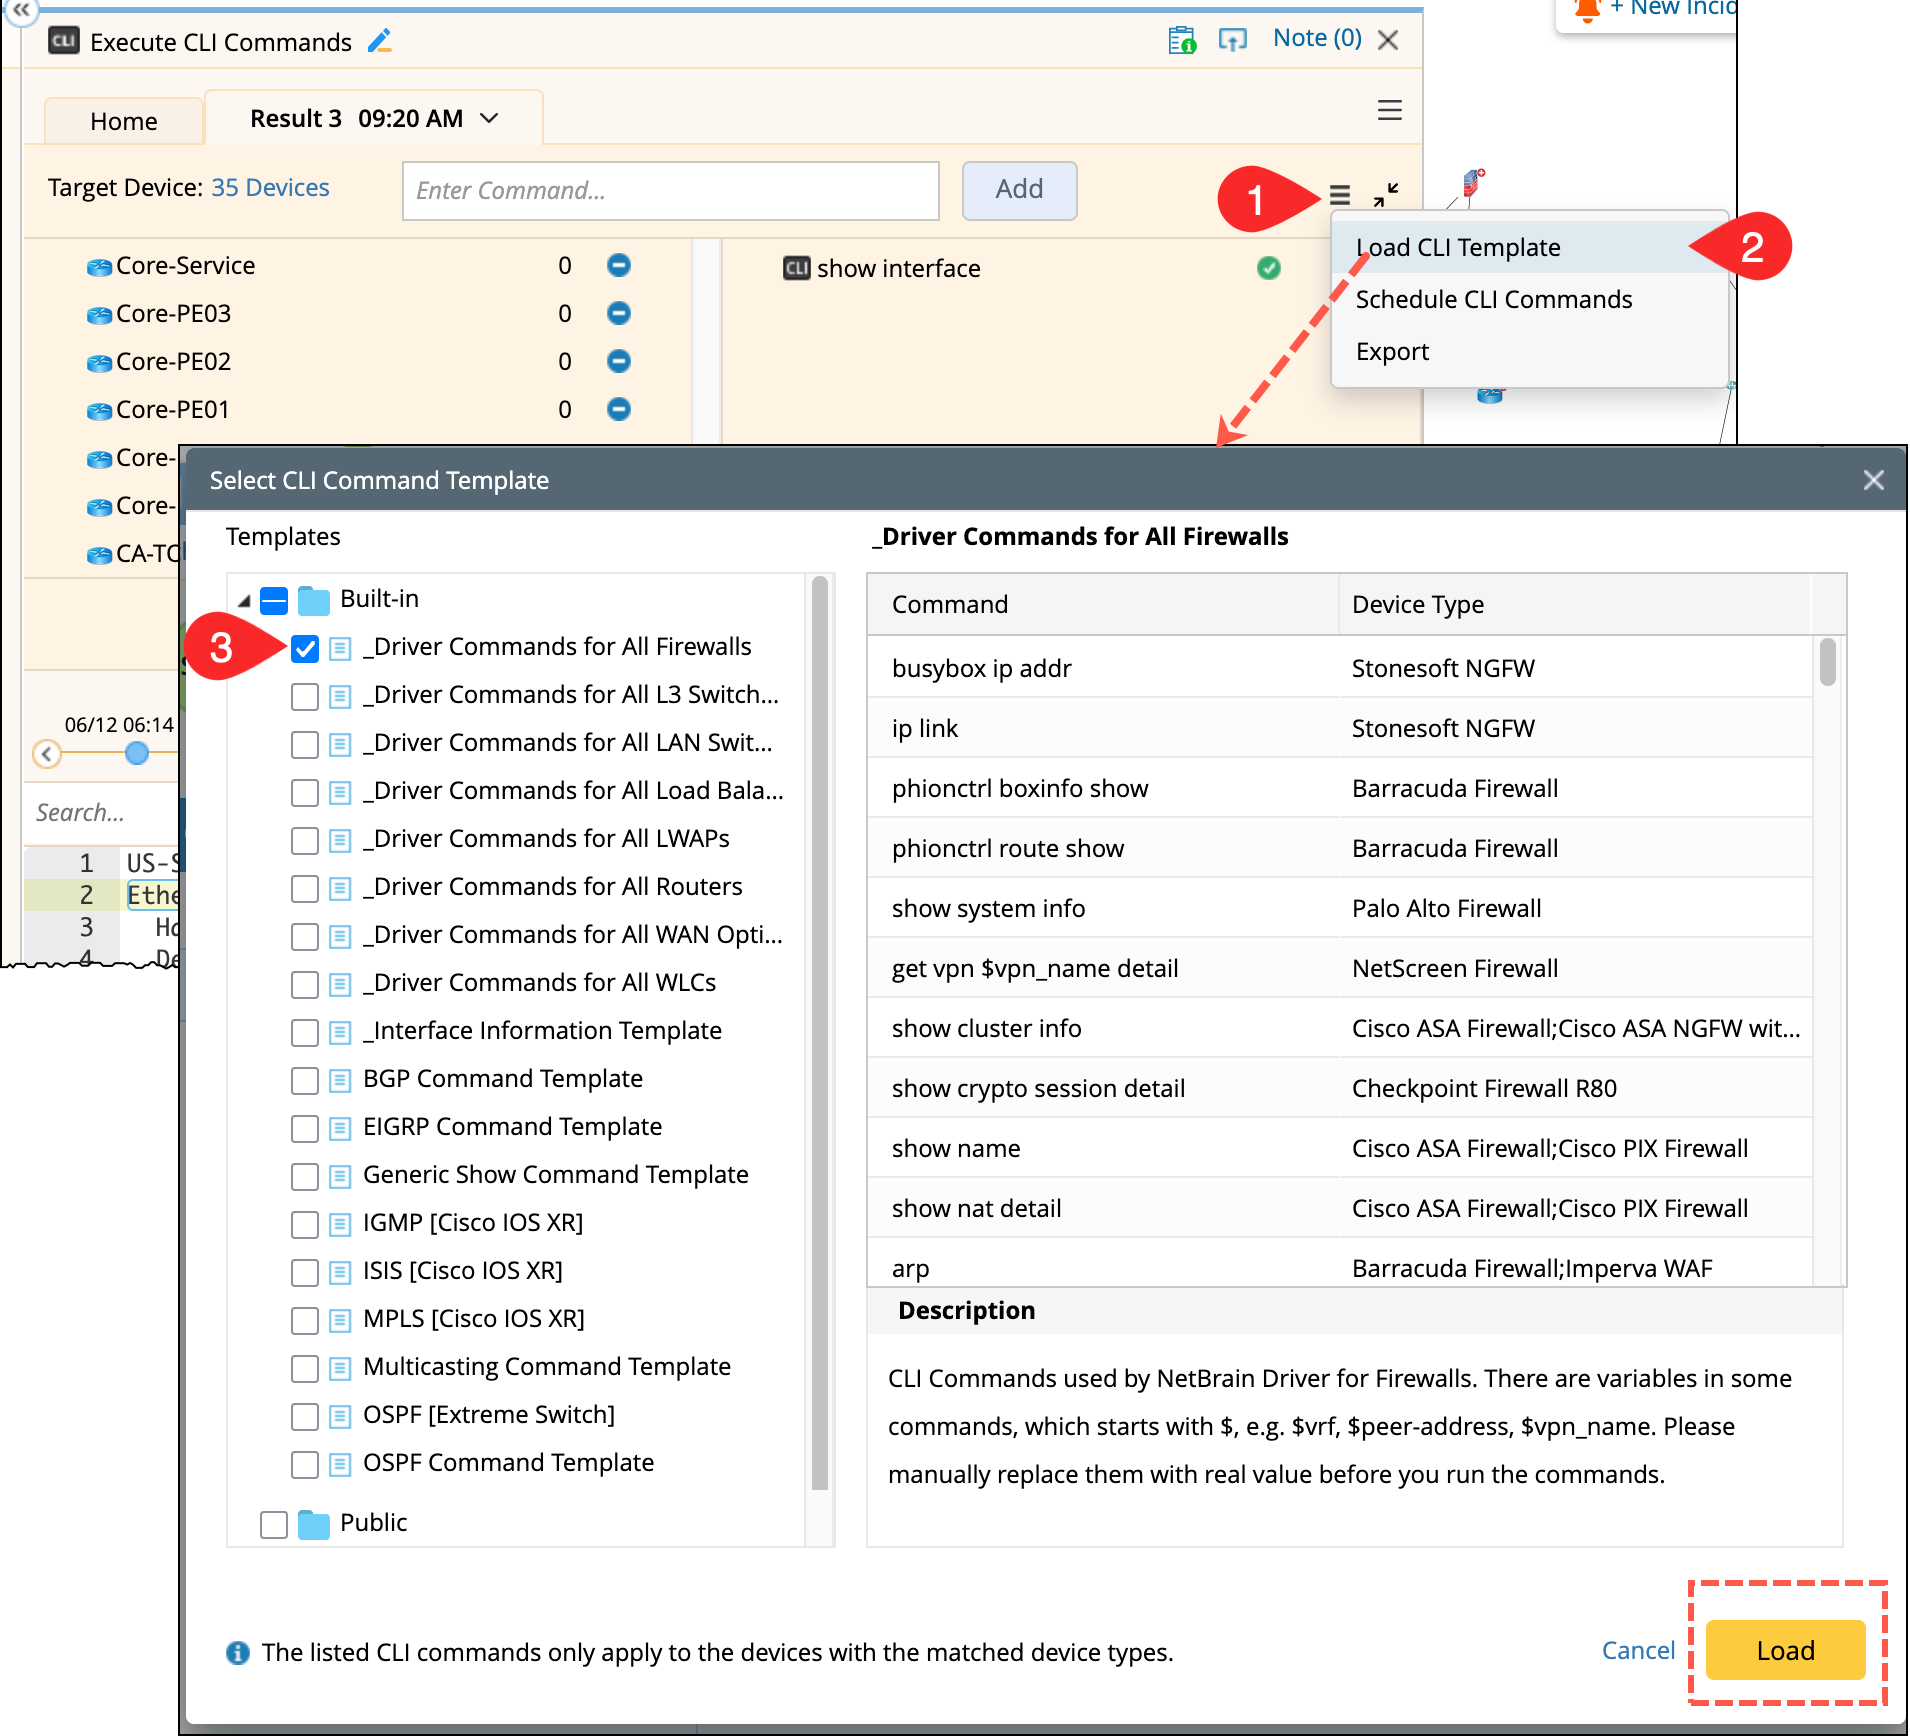The image size is (1910, 1736).
Task: Open the 35 Devices link
Action: [270, 188]
